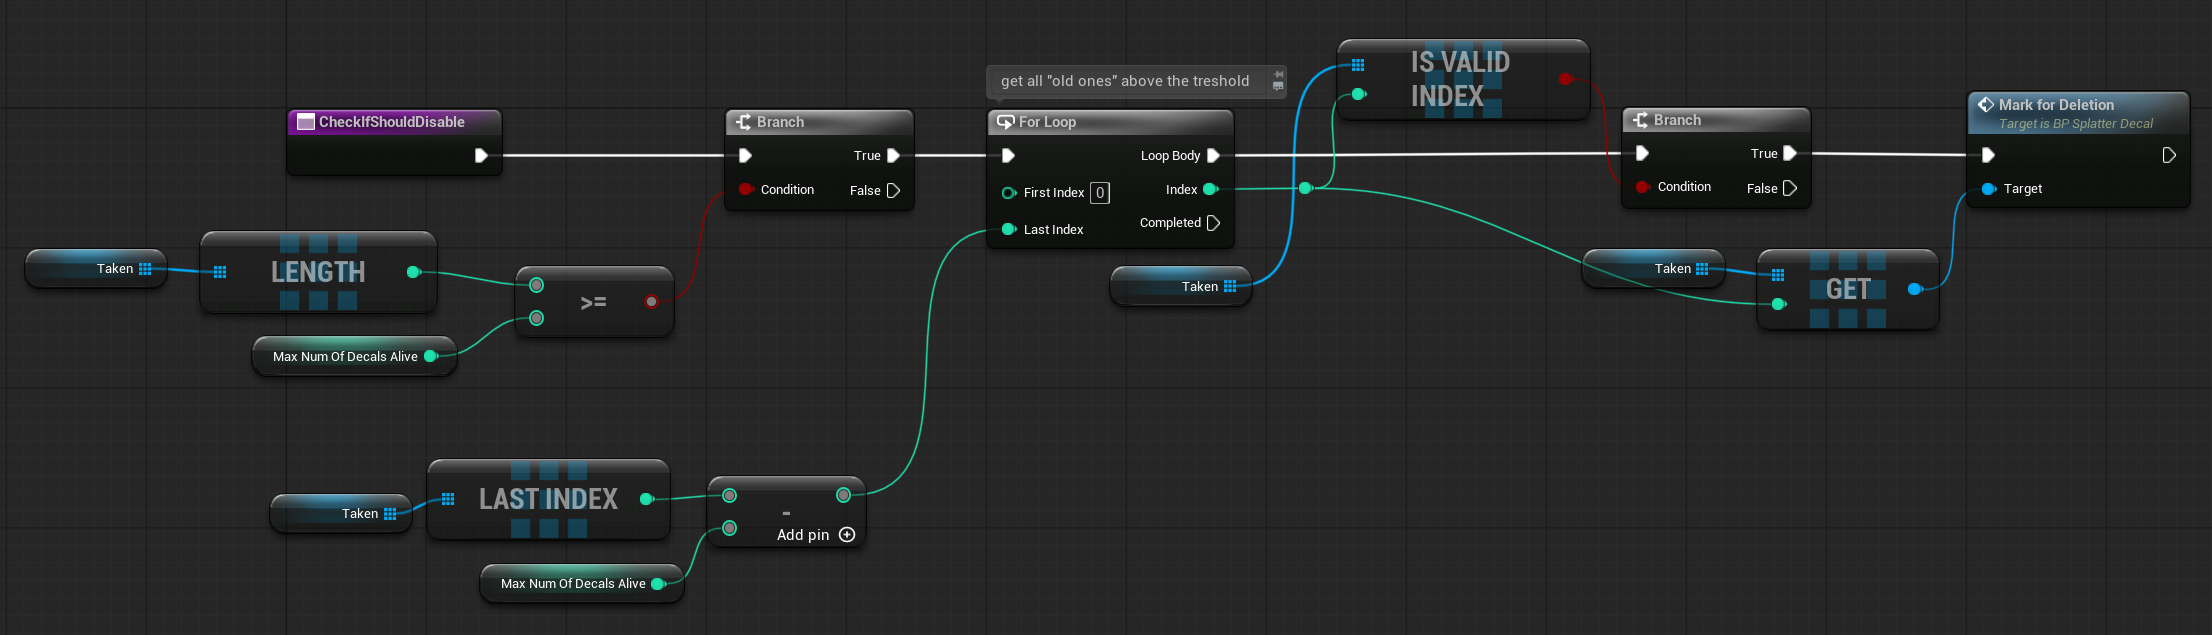Click the Target pin on Mark for Deletion

(1988, 189)
